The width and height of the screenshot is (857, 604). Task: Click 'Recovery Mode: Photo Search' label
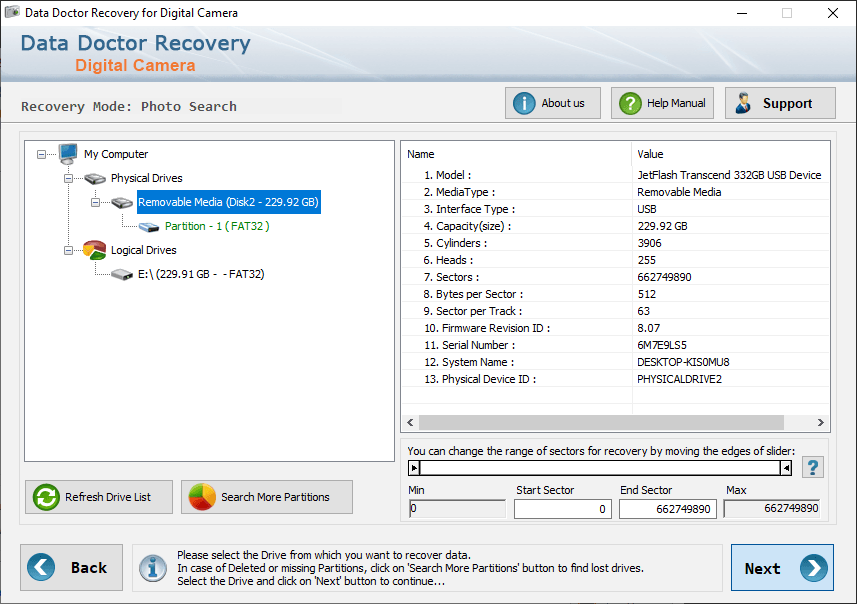(x=129, y=106)
